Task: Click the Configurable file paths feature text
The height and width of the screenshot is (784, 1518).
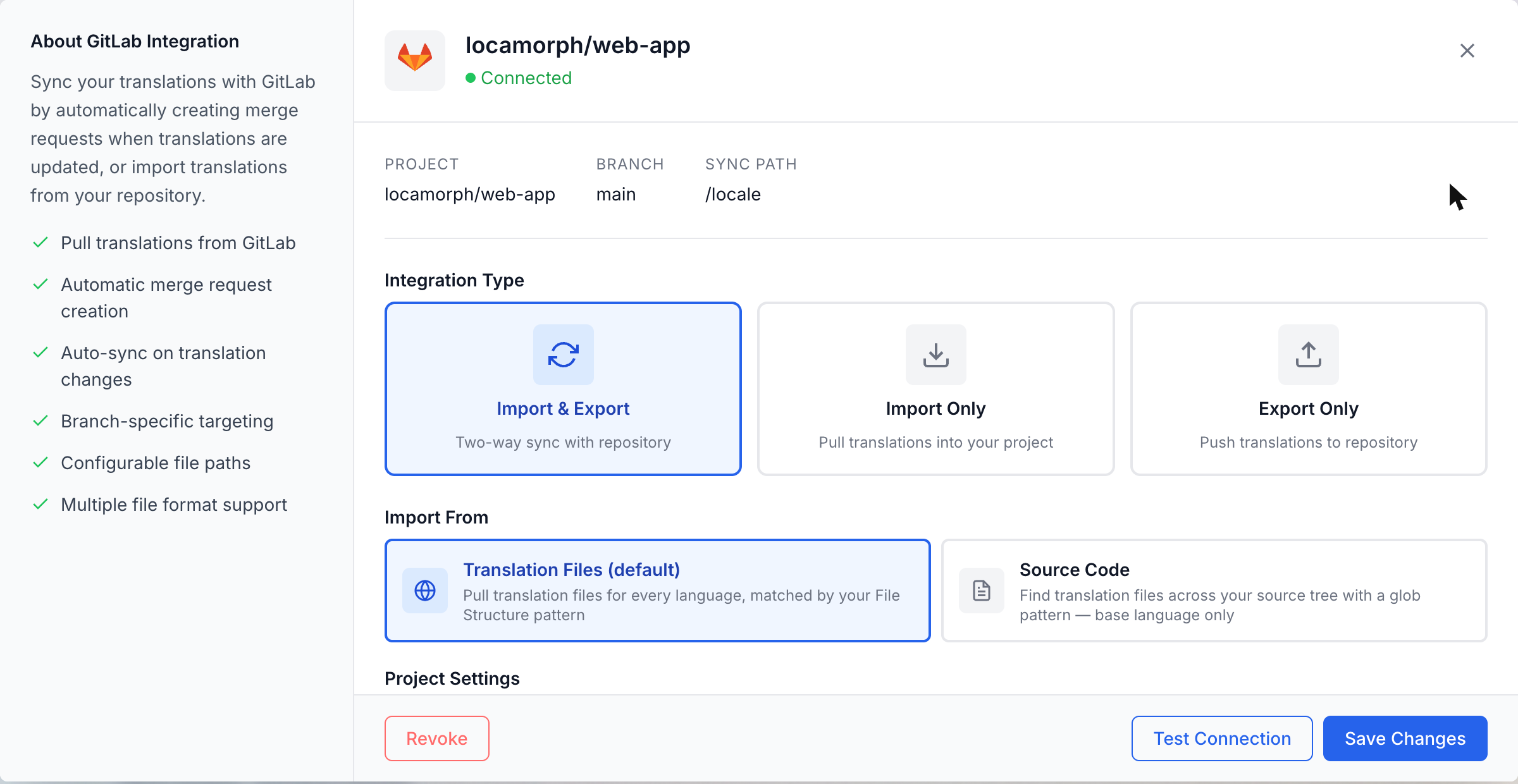Action: click(x=156, y=463)
